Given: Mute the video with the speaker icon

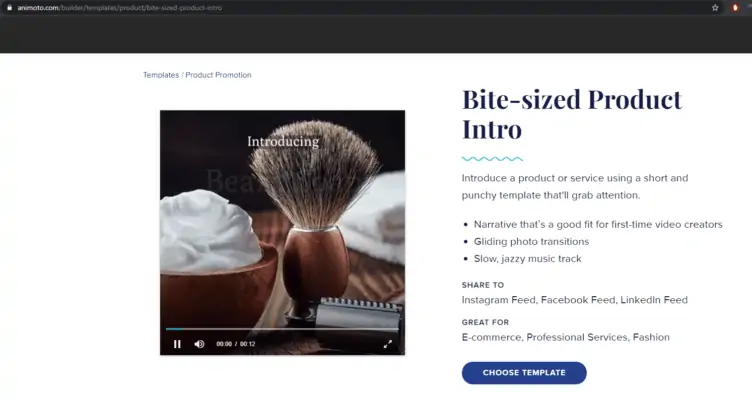Looking at the screenshot, I should pyautogui.click(x=199, y=344).
